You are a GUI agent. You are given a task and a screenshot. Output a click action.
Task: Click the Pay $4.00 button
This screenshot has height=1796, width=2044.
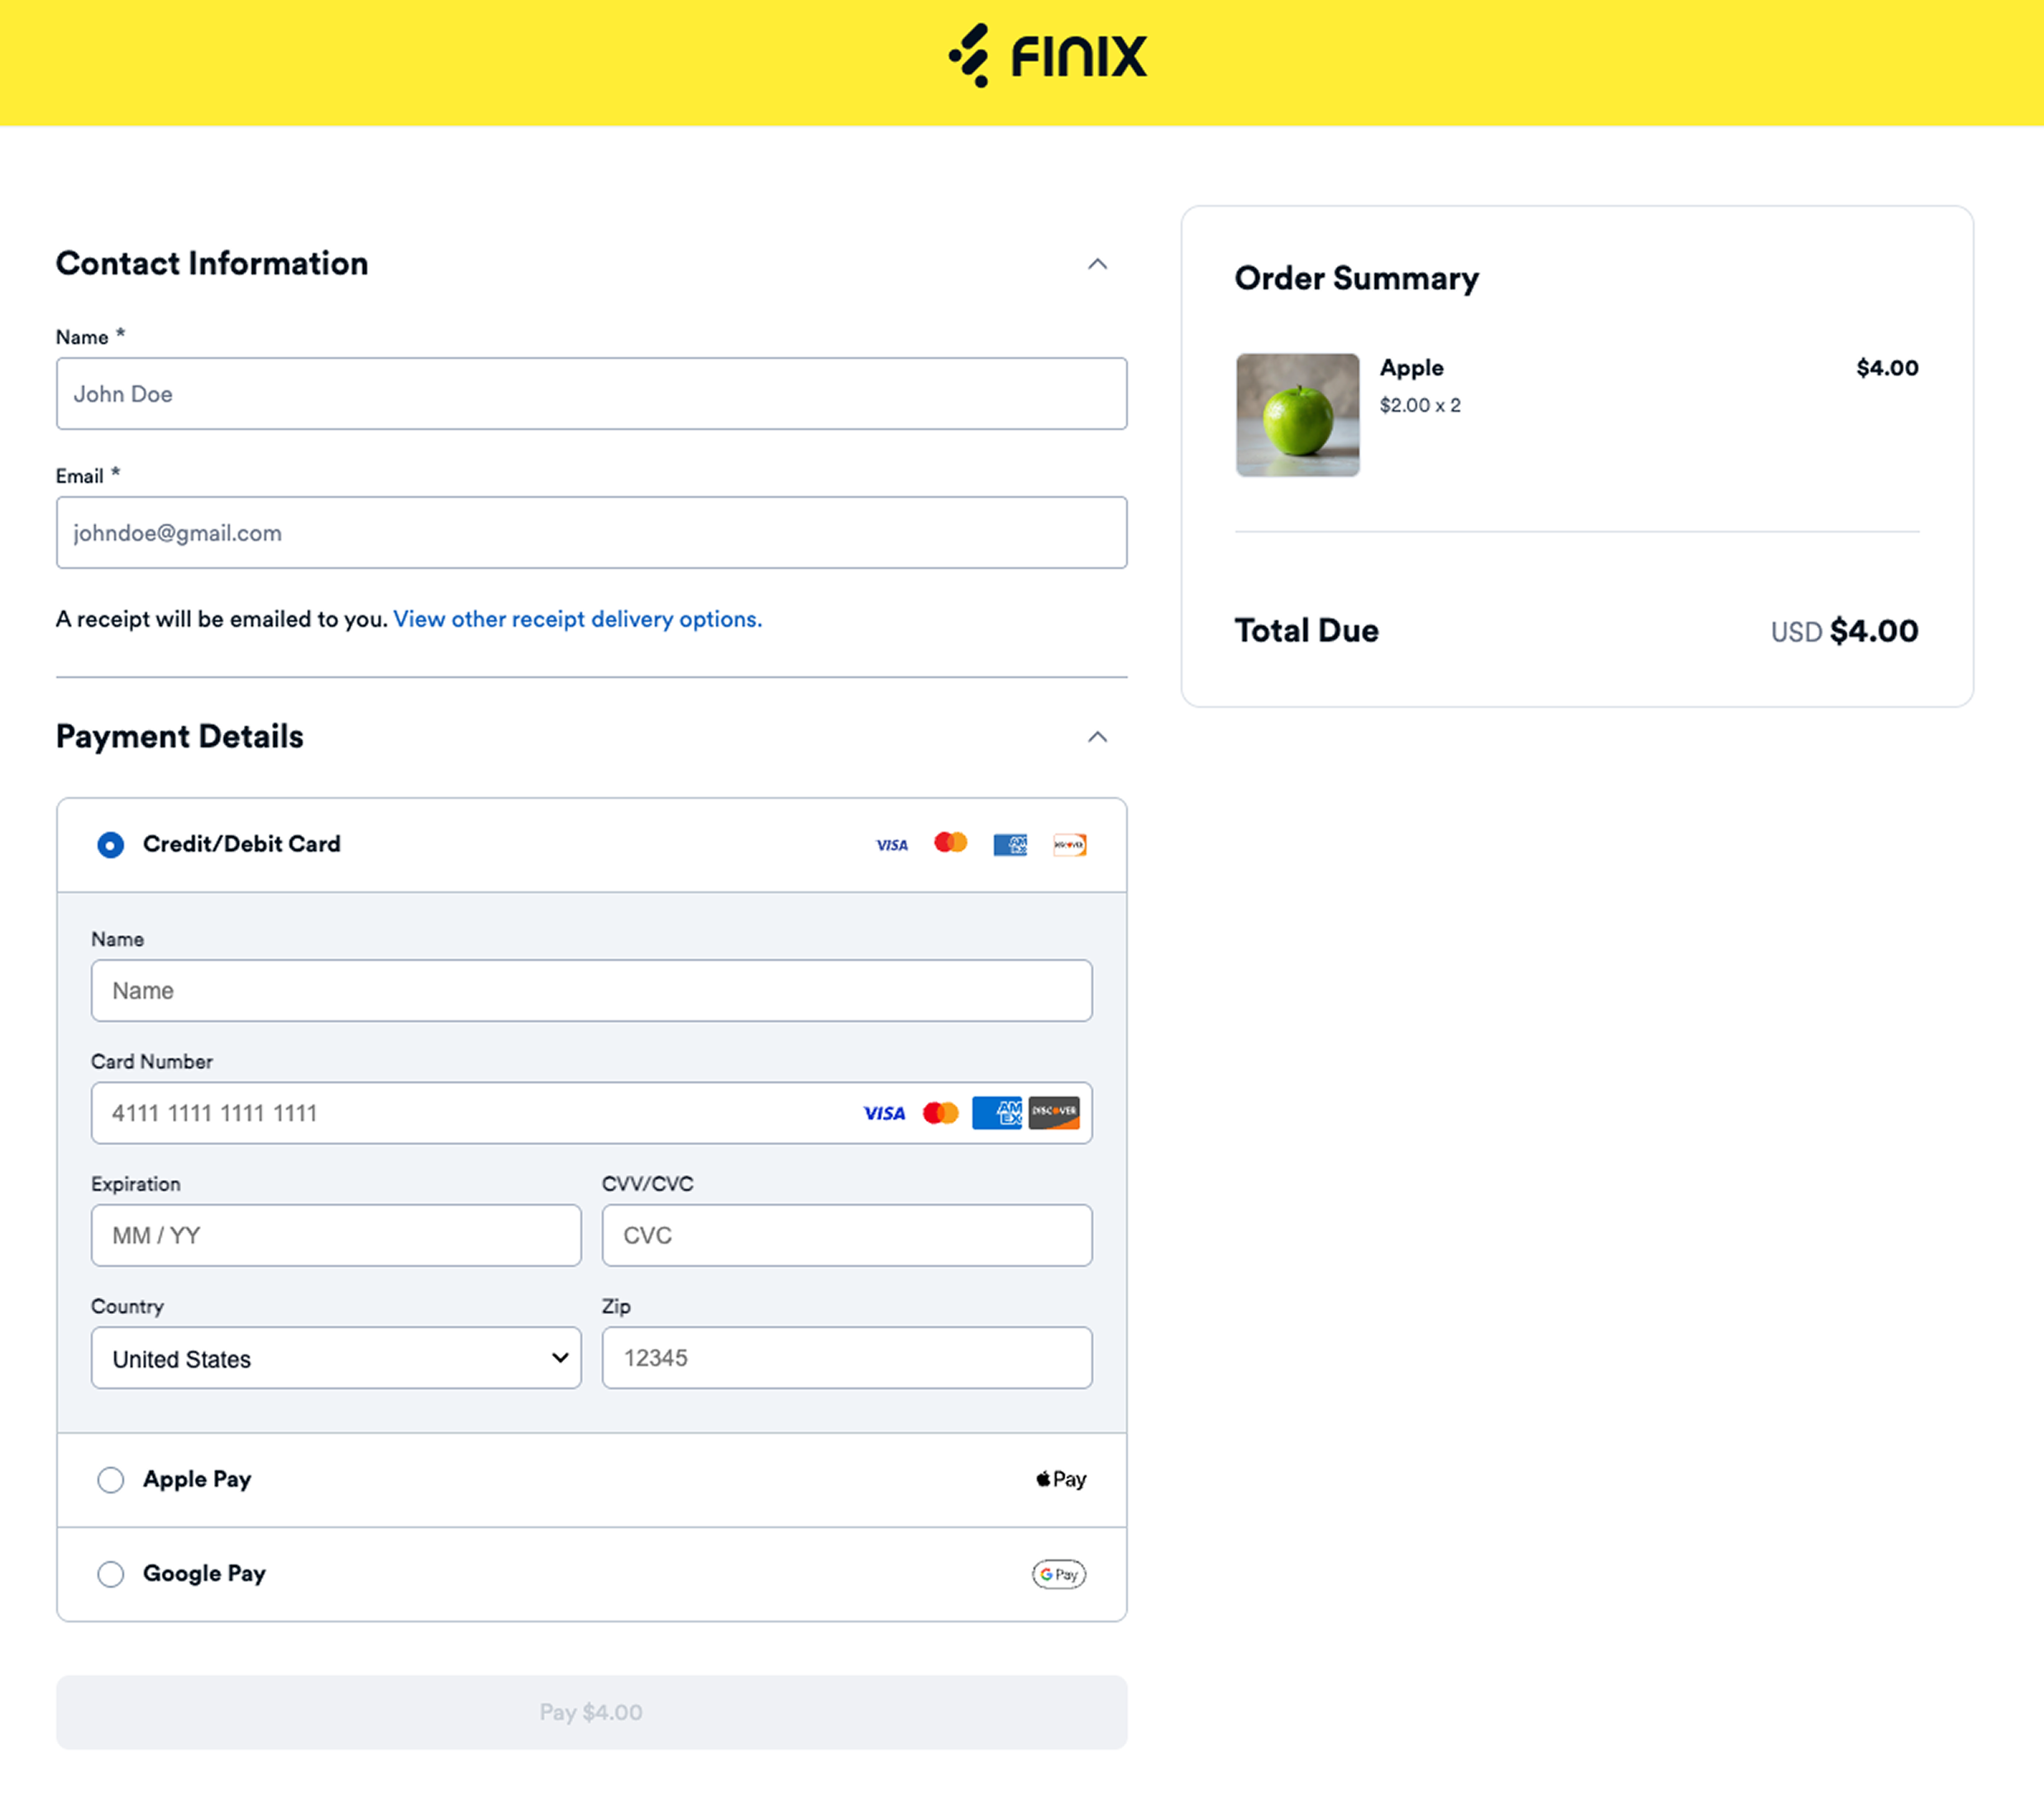pos(591,1712)
